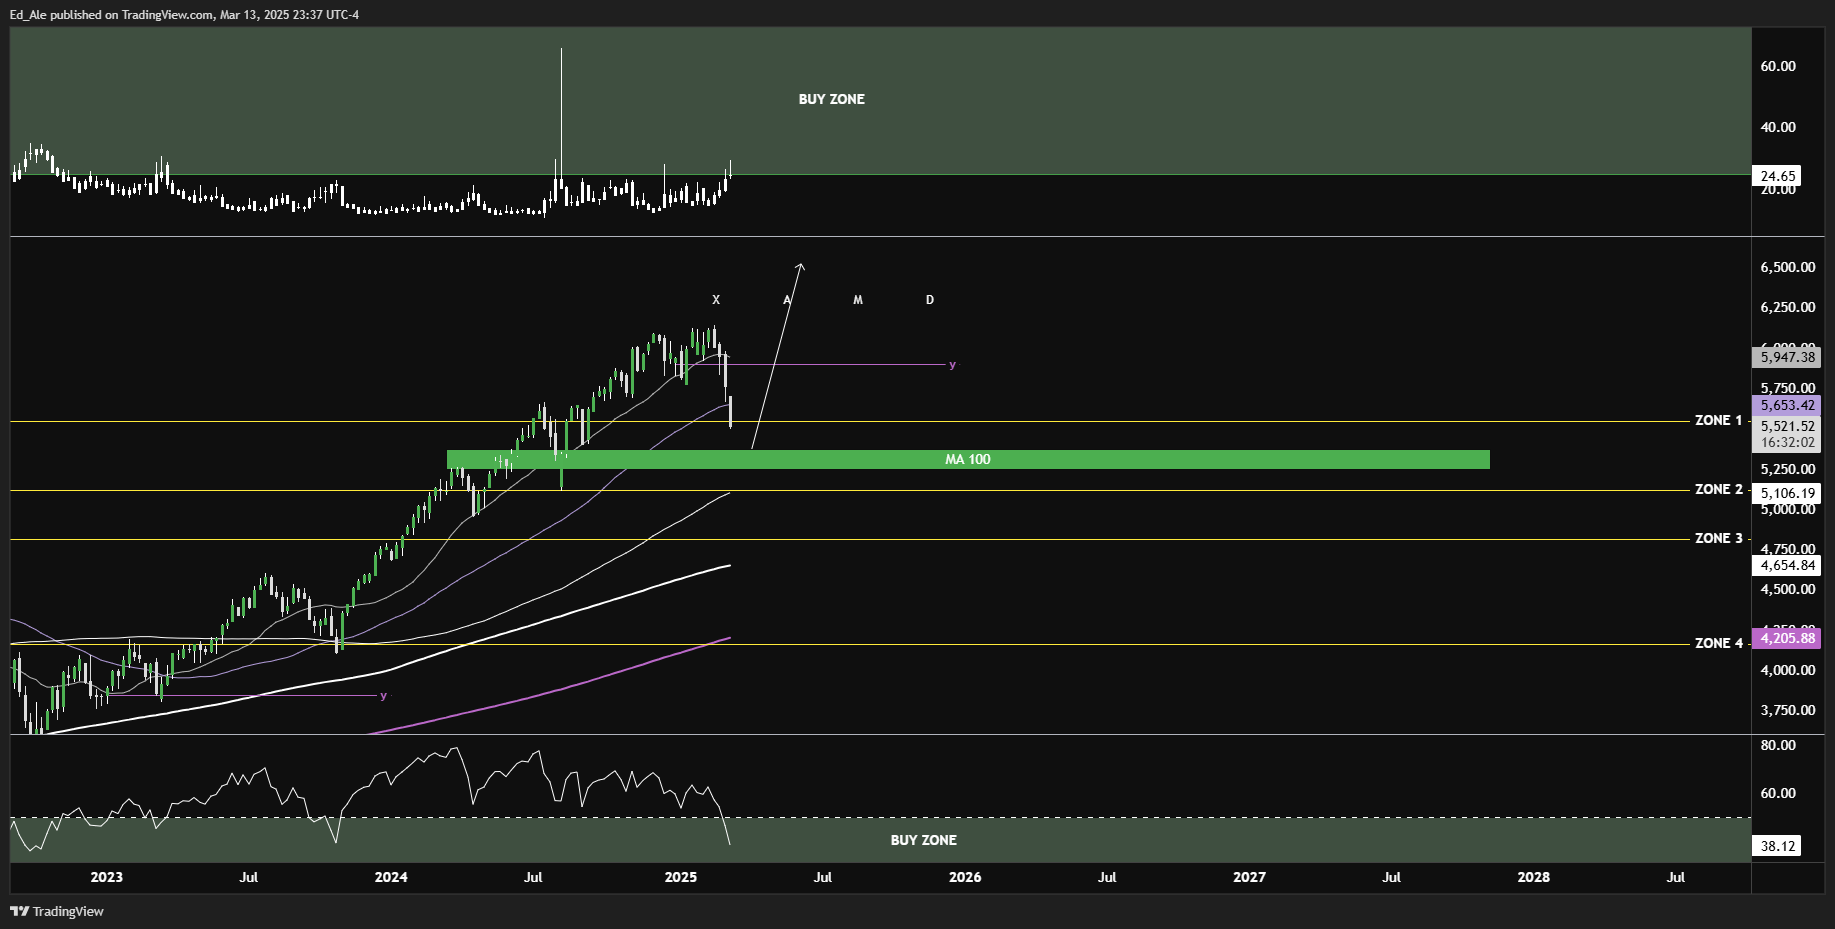Click the TradingView logo at bottom left
This screenshot has width=1835, height=929.
tap(57, 911)
